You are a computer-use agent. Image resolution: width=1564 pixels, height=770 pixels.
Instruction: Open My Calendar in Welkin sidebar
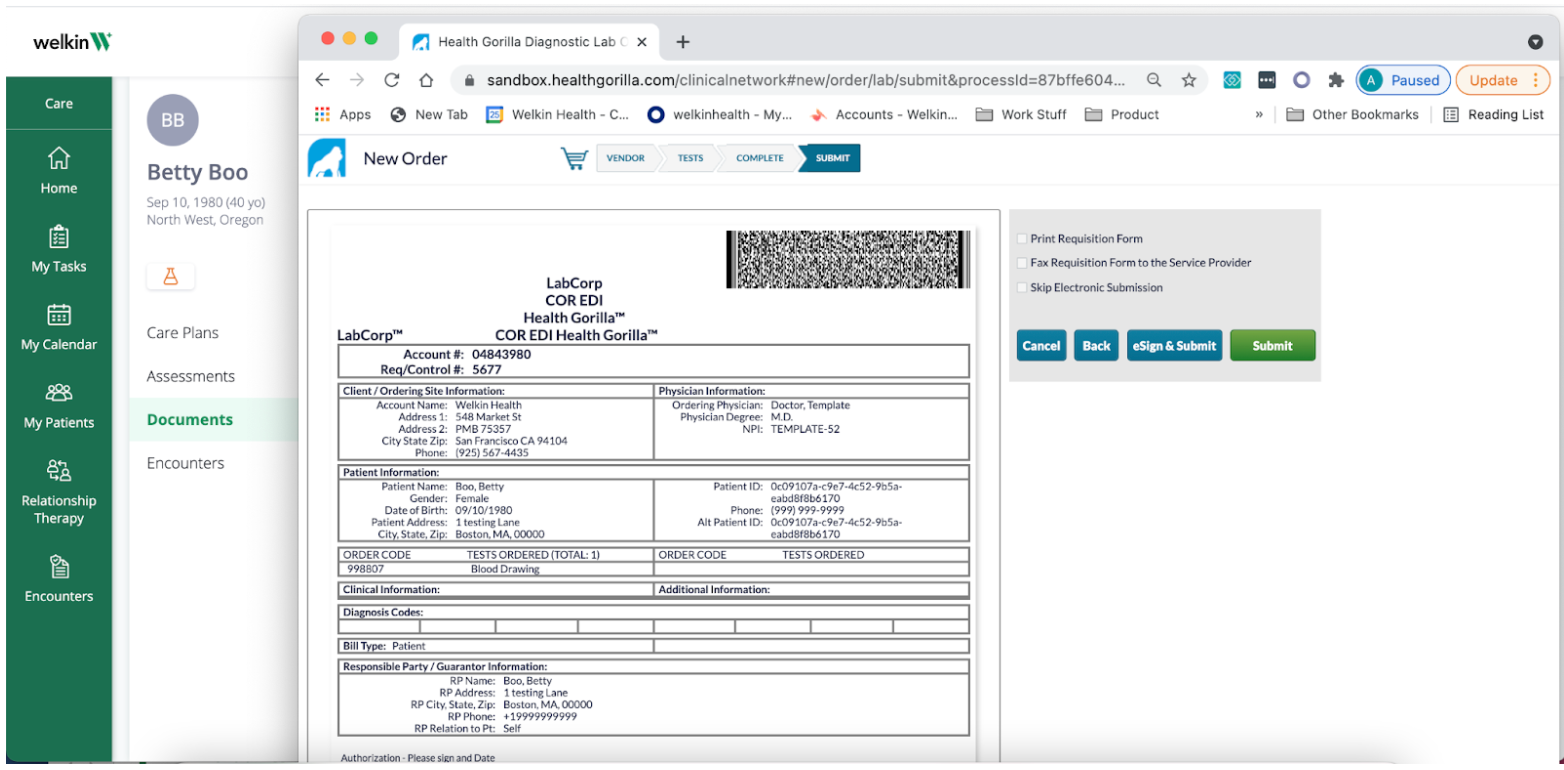pyautogui.click(x=59, y=326)
